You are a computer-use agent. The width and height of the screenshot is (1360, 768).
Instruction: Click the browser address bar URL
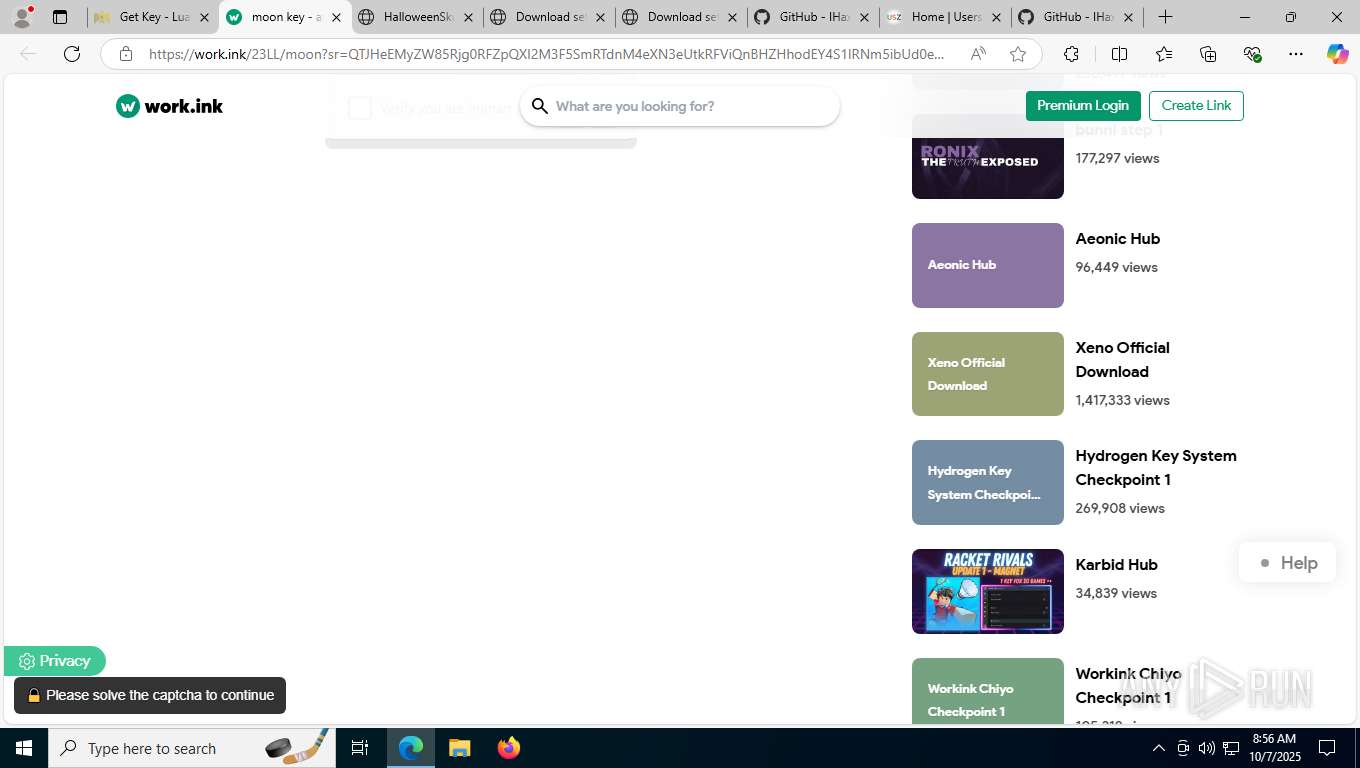click(546, 54)
